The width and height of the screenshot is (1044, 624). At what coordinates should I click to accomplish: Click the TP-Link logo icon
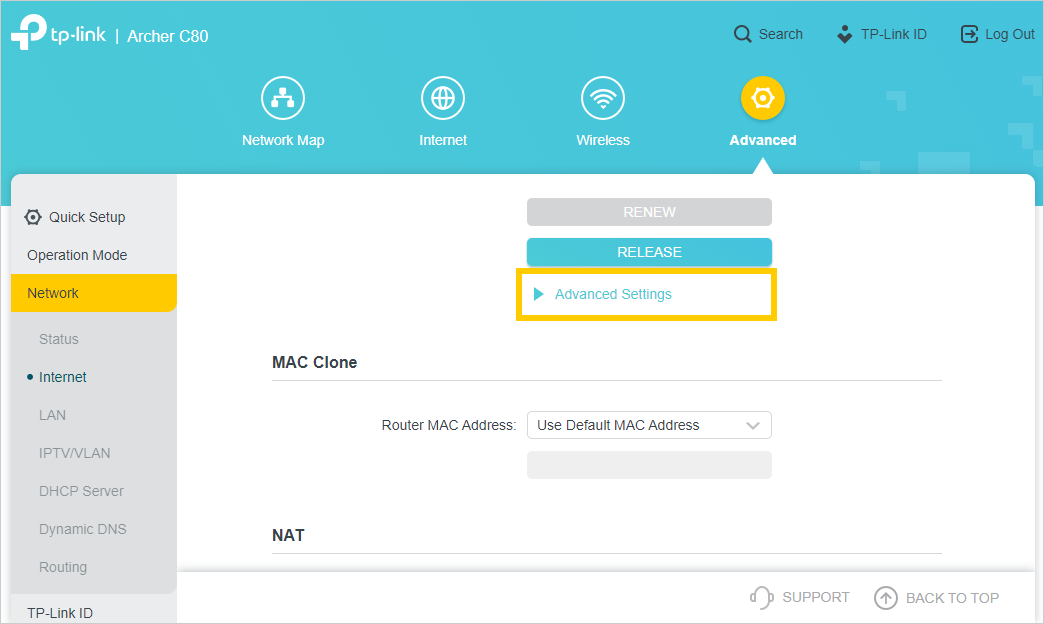click(x=29, y=33)
